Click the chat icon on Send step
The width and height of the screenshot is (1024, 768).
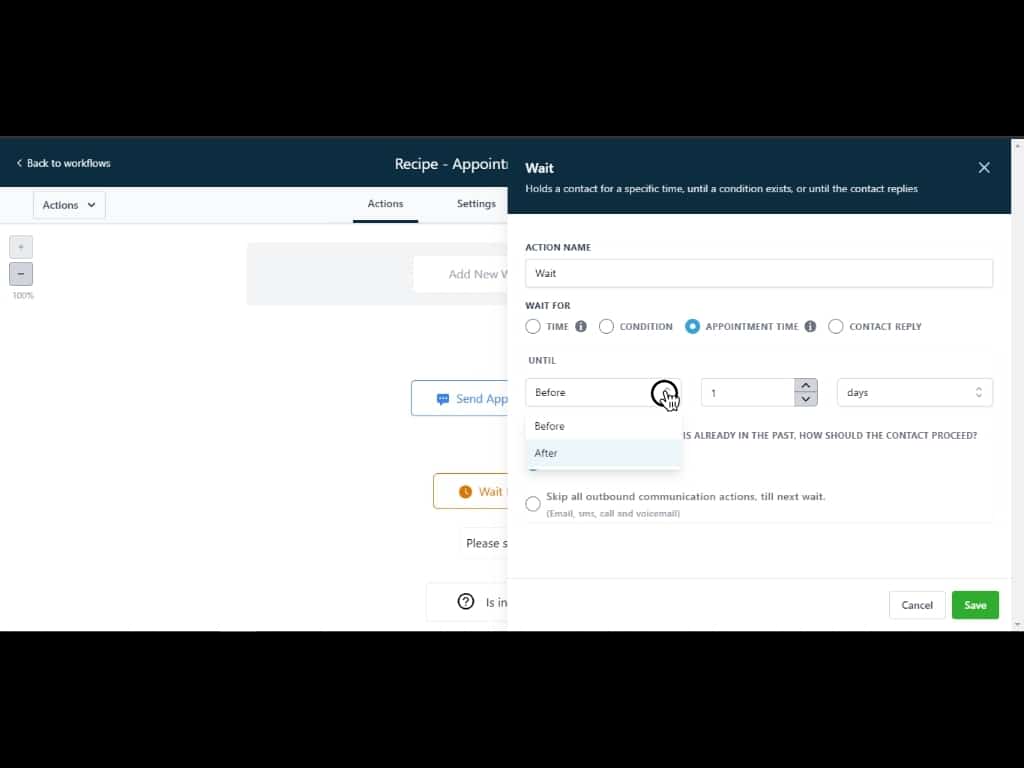[x=443, y=399]
